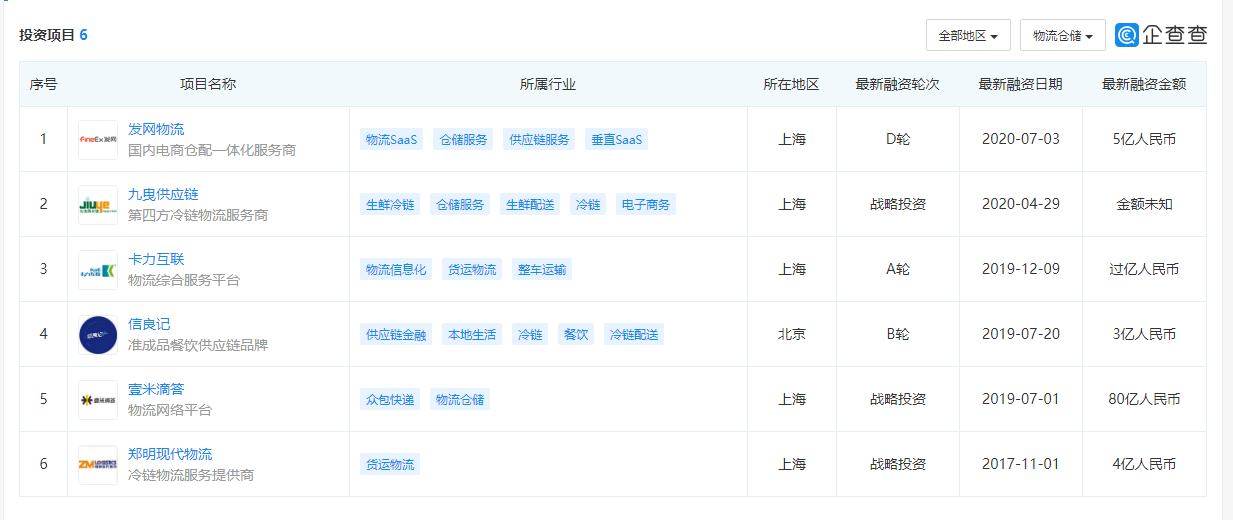
Task: Click the 项目名称 column header
Action: 208,85
